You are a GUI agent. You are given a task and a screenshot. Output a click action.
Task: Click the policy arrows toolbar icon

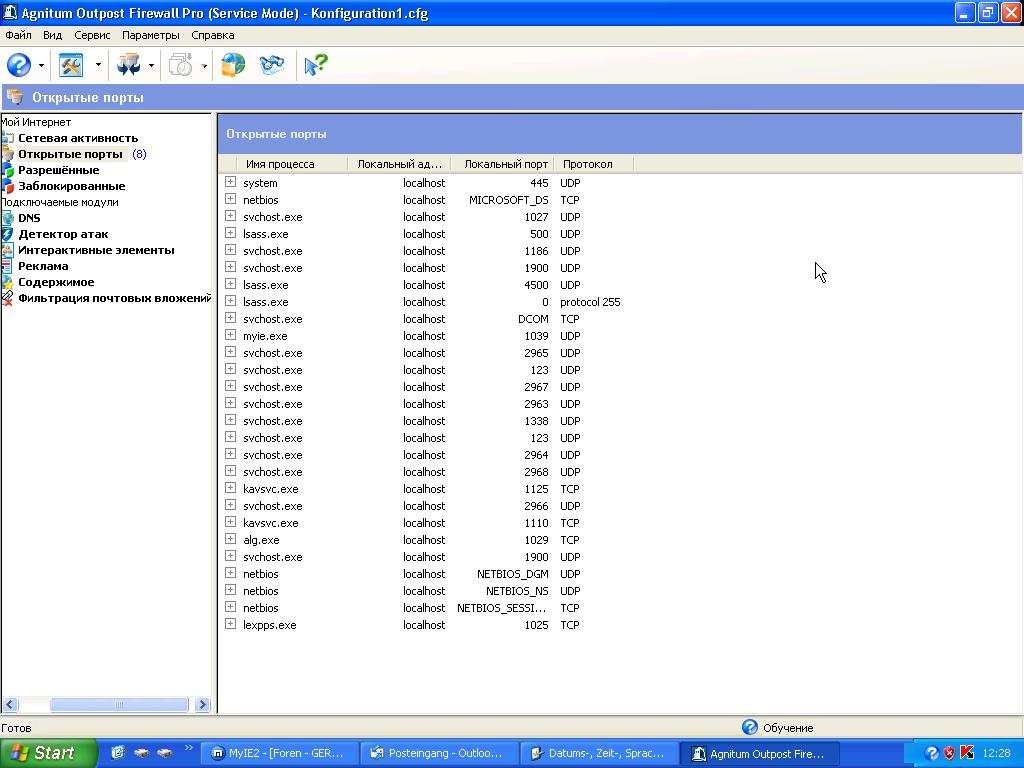128,65
